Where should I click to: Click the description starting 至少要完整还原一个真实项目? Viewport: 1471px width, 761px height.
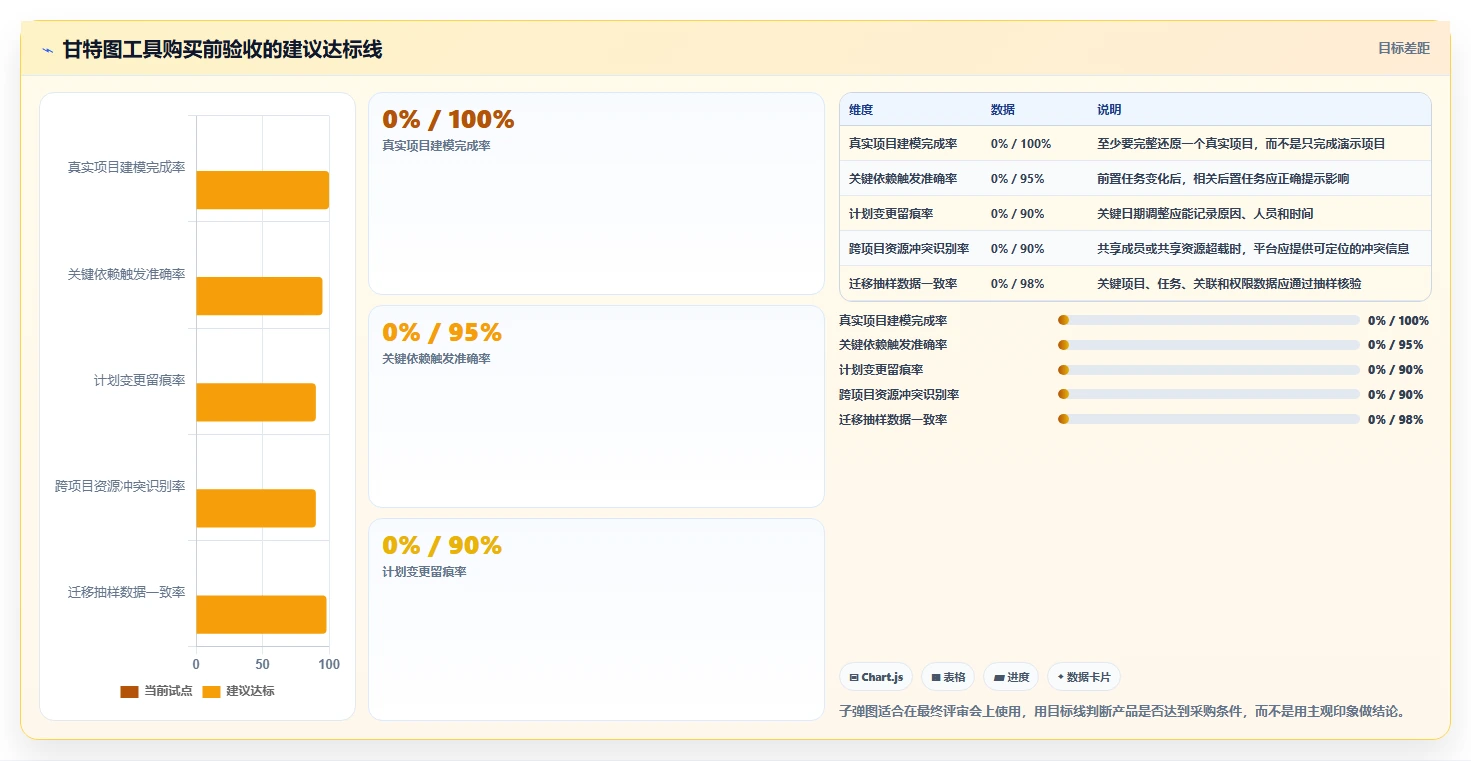tap(1241, 144)
